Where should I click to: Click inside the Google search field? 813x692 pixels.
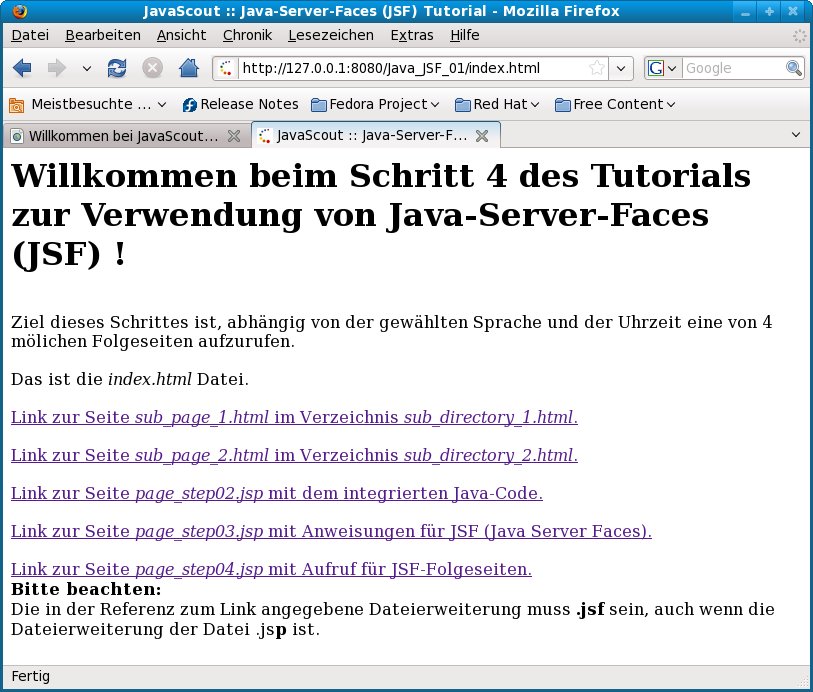point(732,68)
